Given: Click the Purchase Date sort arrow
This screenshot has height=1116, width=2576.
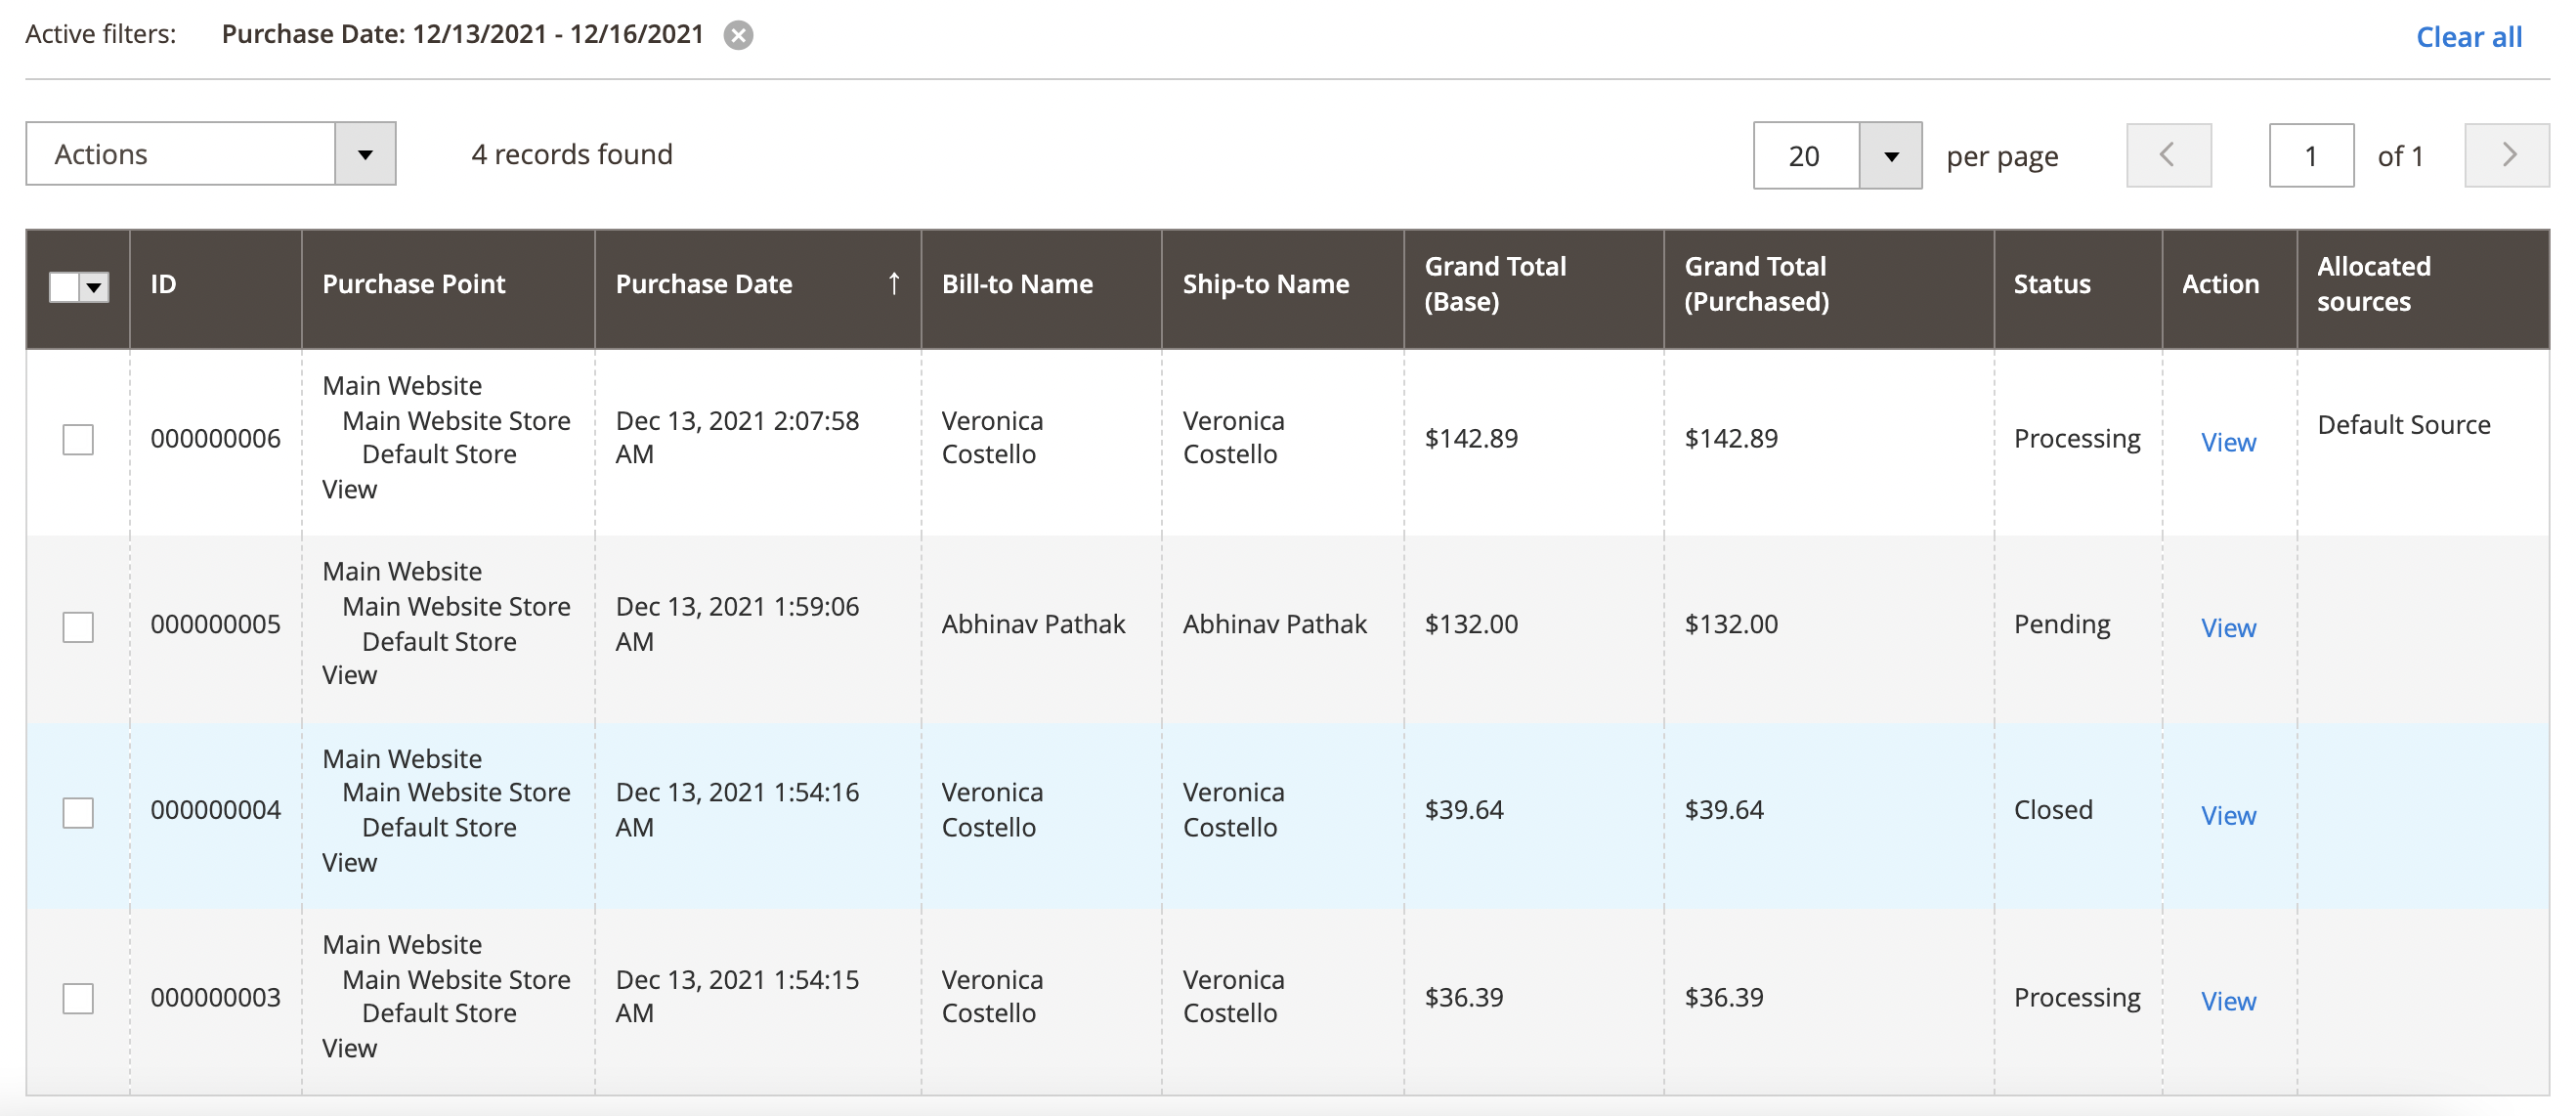Looking at the screenshot, I should [894, 284].
